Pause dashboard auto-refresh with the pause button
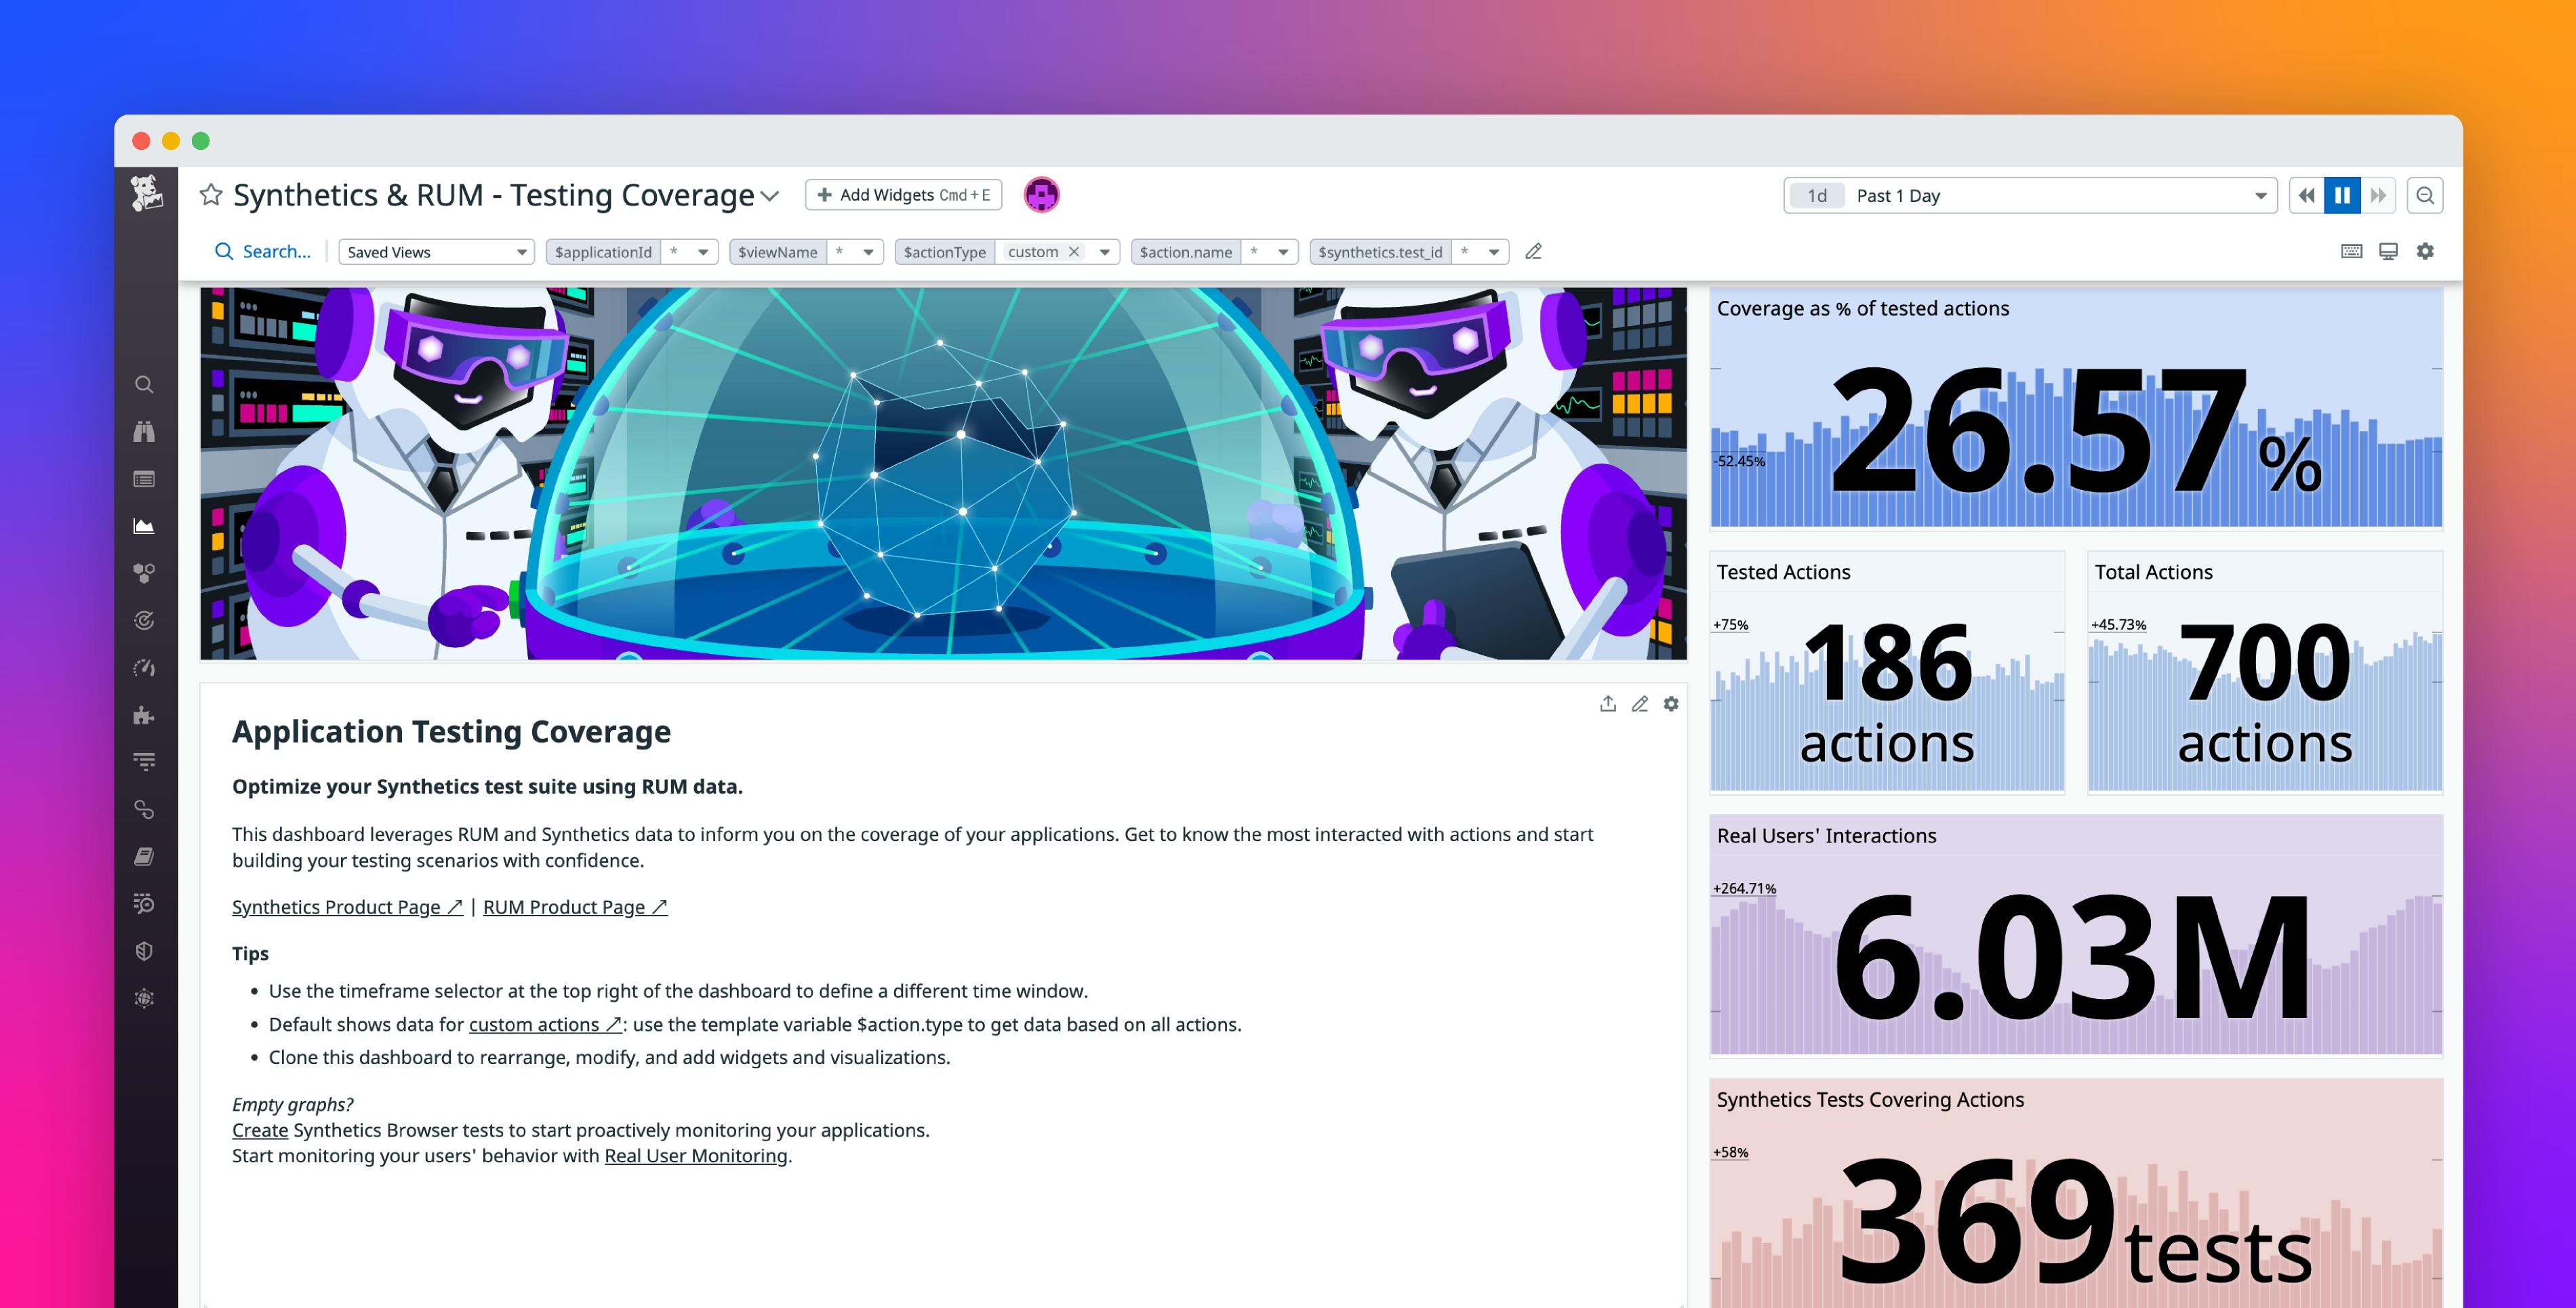The width and height of the screenshot is (2576, 1308). click(2342, 195)
